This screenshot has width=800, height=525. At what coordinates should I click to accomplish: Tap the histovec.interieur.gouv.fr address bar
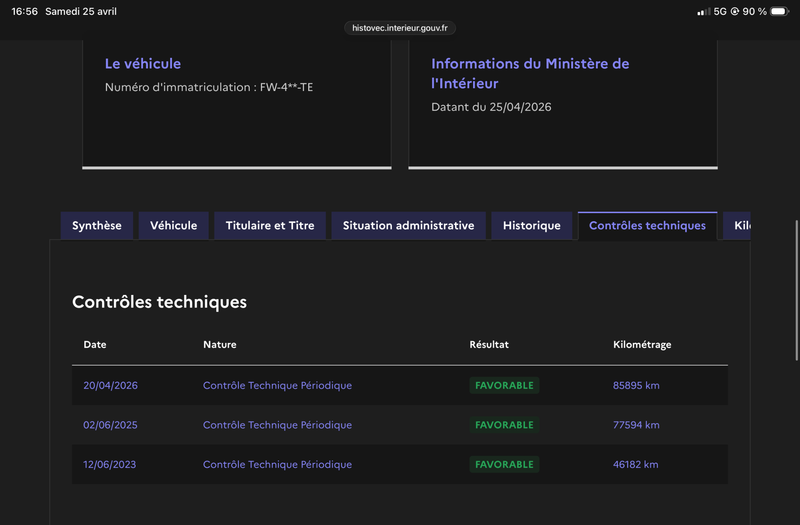[400, 28]
